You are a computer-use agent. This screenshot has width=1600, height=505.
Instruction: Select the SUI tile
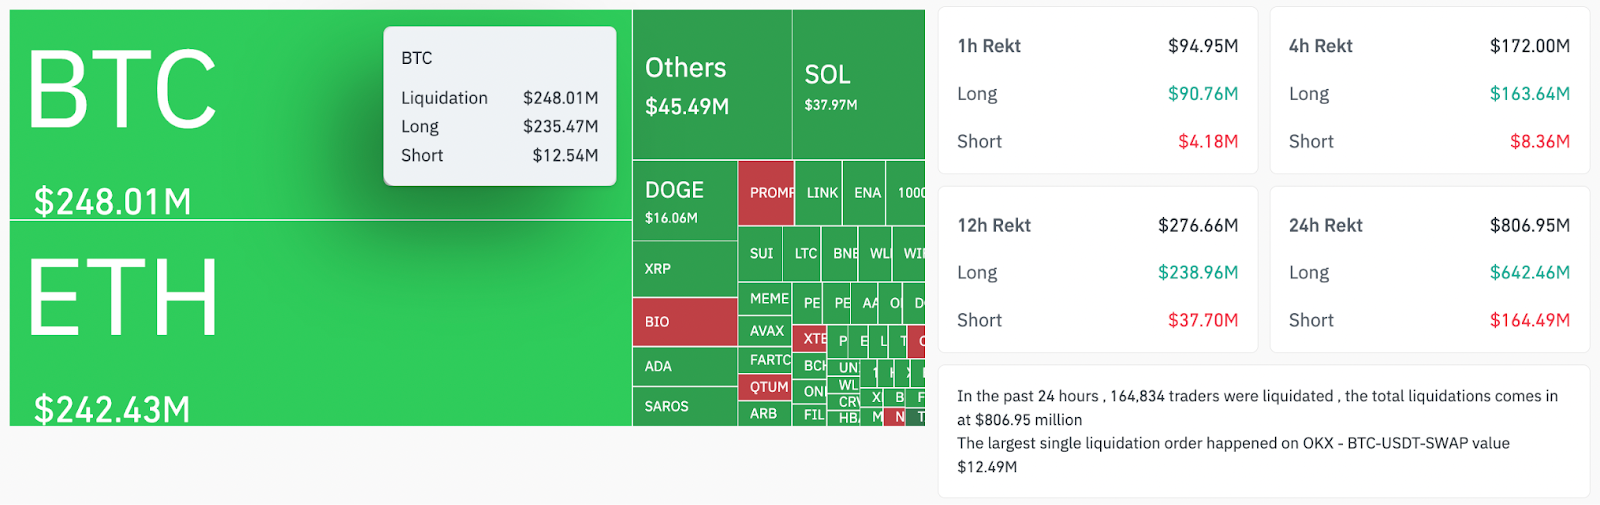pos(761,254)
